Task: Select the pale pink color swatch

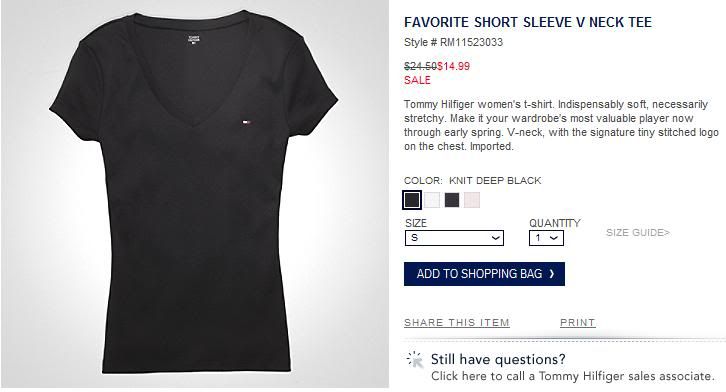Action: pos(472,200)
